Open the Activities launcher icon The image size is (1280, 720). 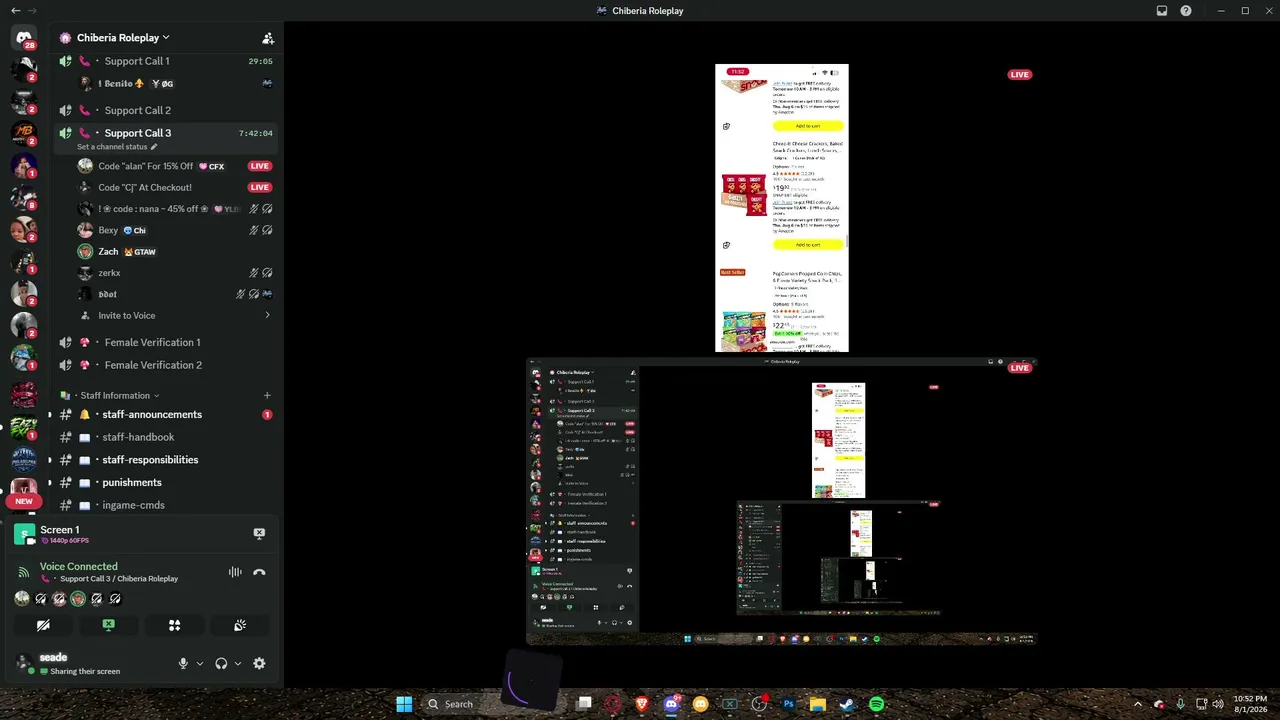pyautogui.click(x=174, y=625)
